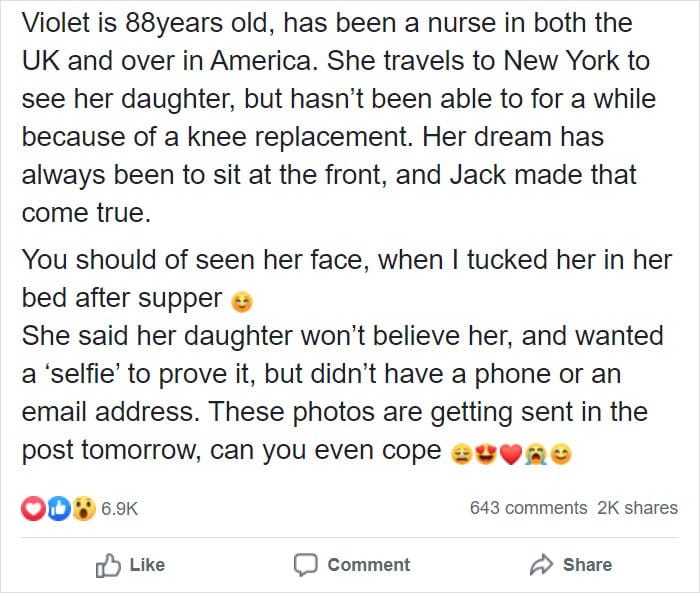Open the 643 comments link

(x=528, y=508)
